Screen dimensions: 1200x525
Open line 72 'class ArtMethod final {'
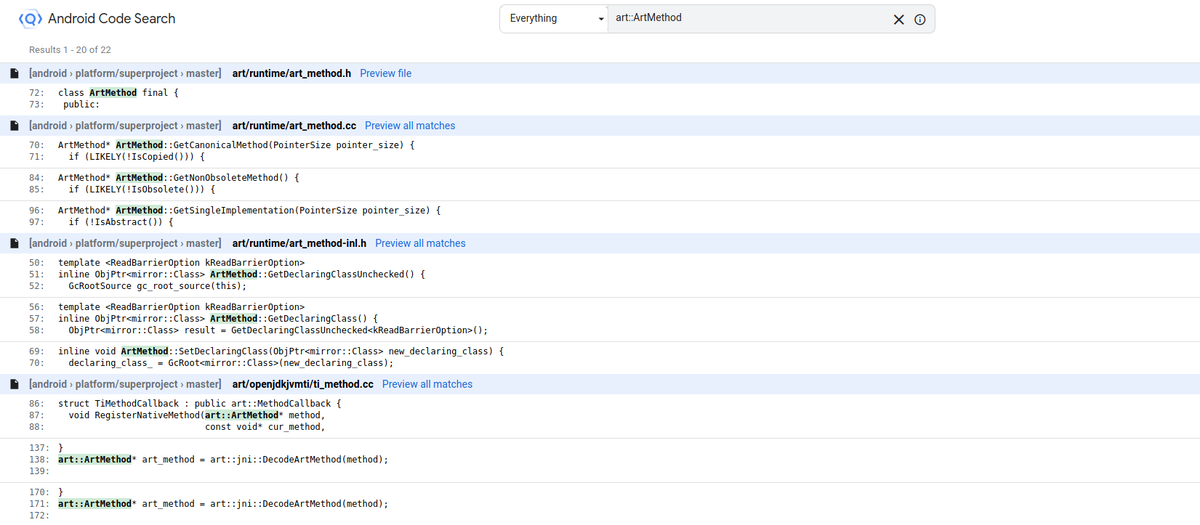[x=118, y=92]
